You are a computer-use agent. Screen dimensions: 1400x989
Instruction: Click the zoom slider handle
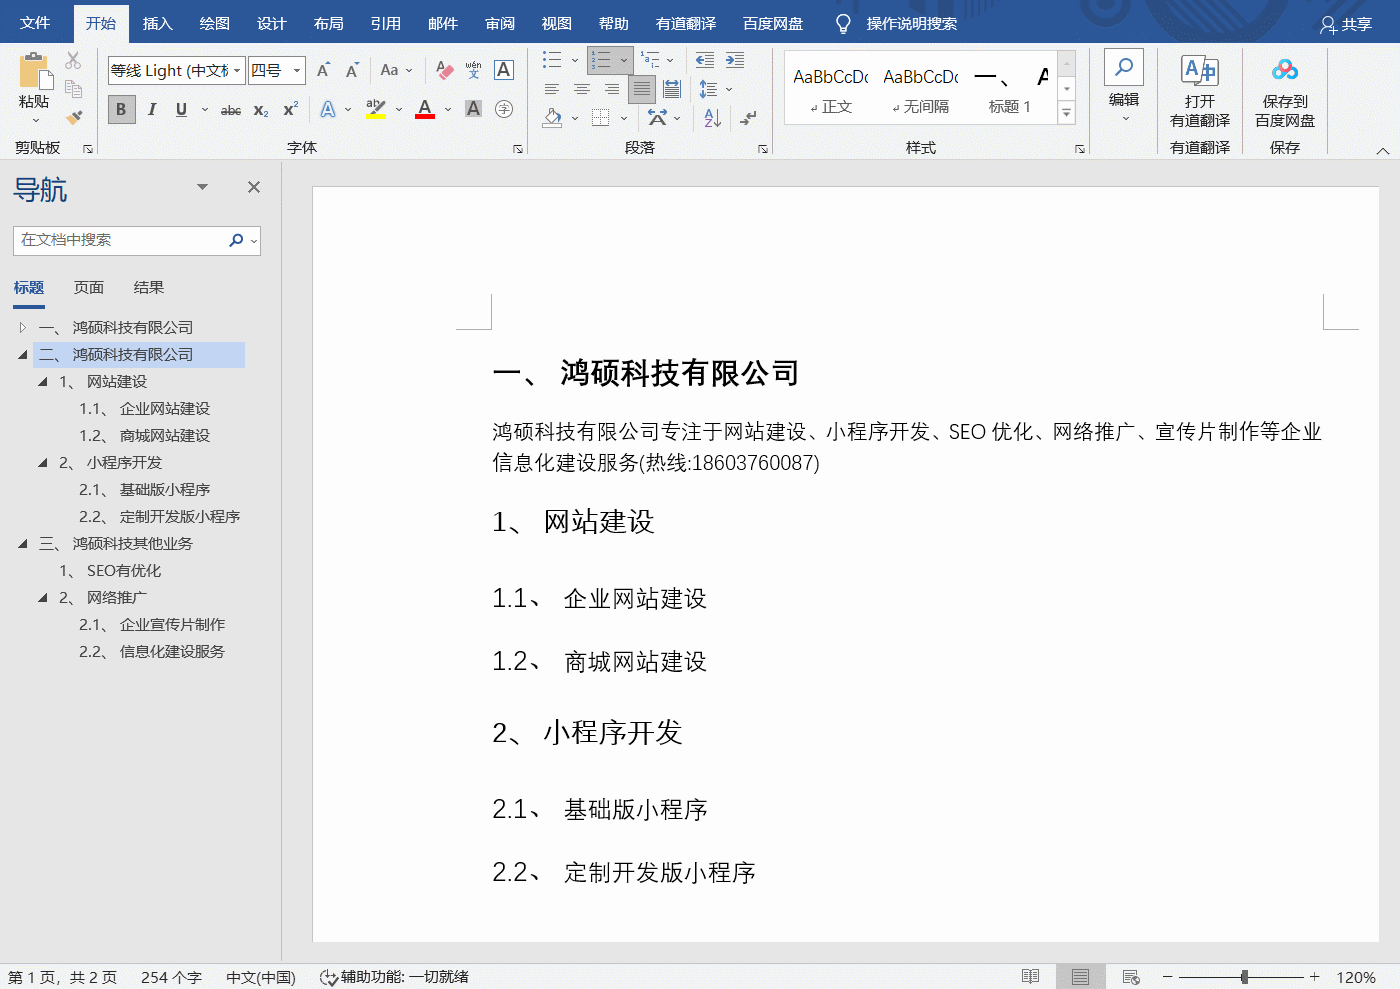click(1244, 977)
